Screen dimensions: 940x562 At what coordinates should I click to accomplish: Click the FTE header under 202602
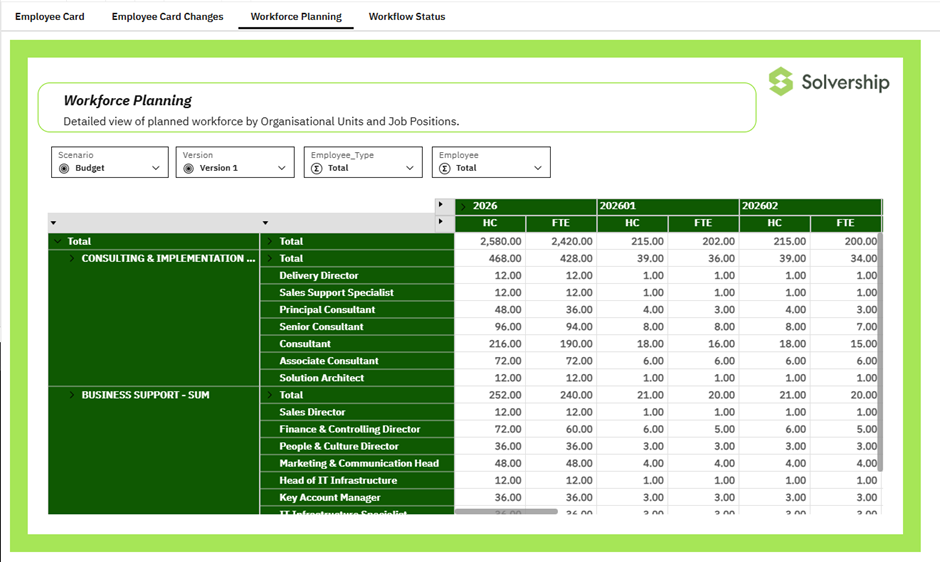click(845, 223)
